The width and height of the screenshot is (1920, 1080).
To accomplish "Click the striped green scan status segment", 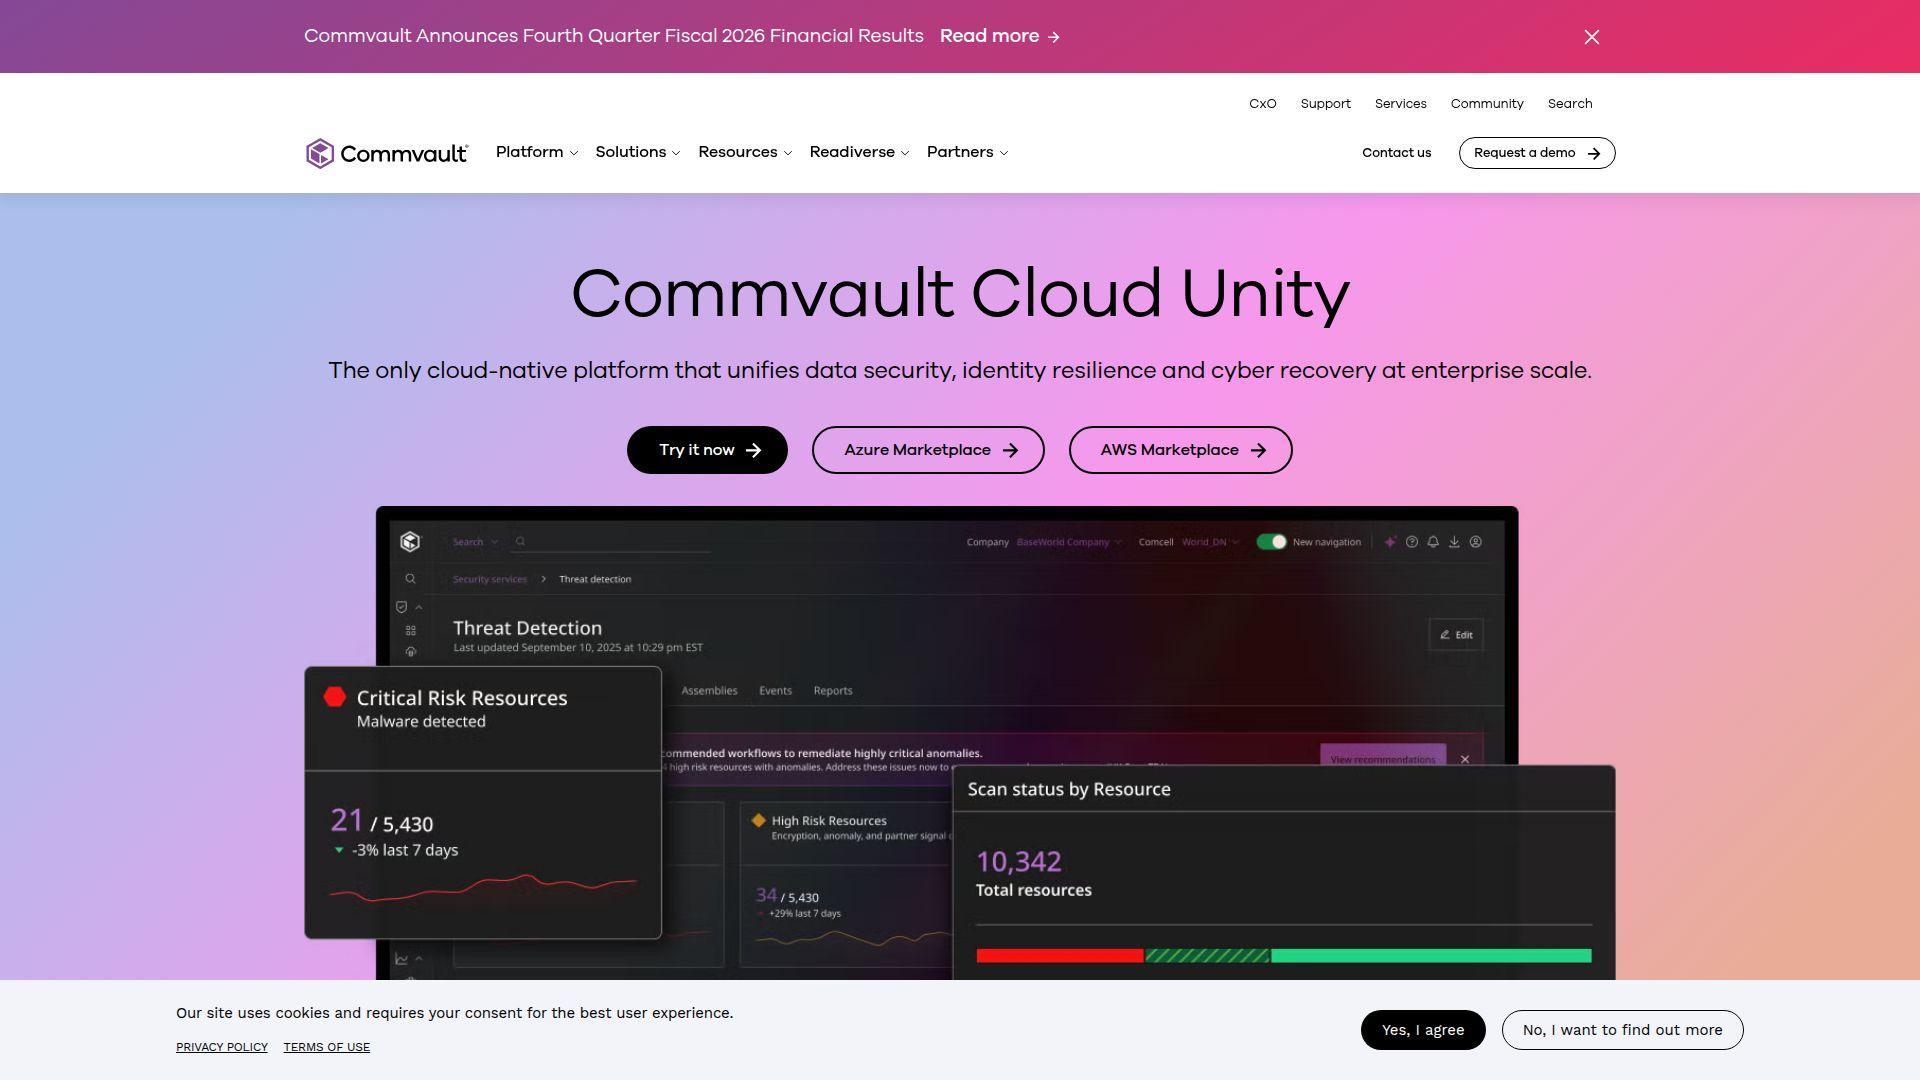I will pos(1207,956).
